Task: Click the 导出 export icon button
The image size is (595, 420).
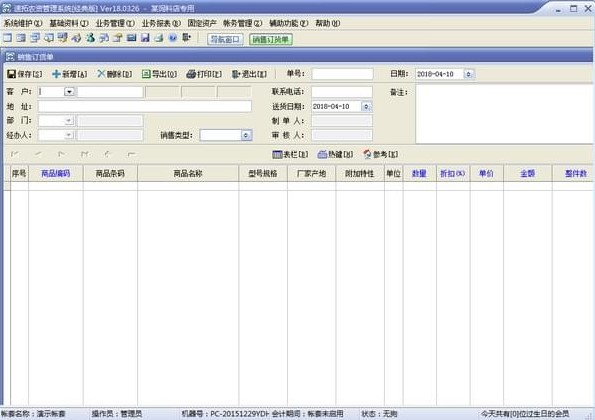Action: pos(159,74)
